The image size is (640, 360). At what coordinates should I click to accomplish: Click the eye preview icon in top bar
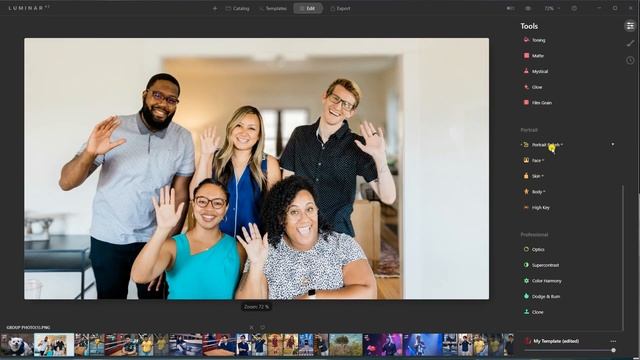tap(528, 8)
